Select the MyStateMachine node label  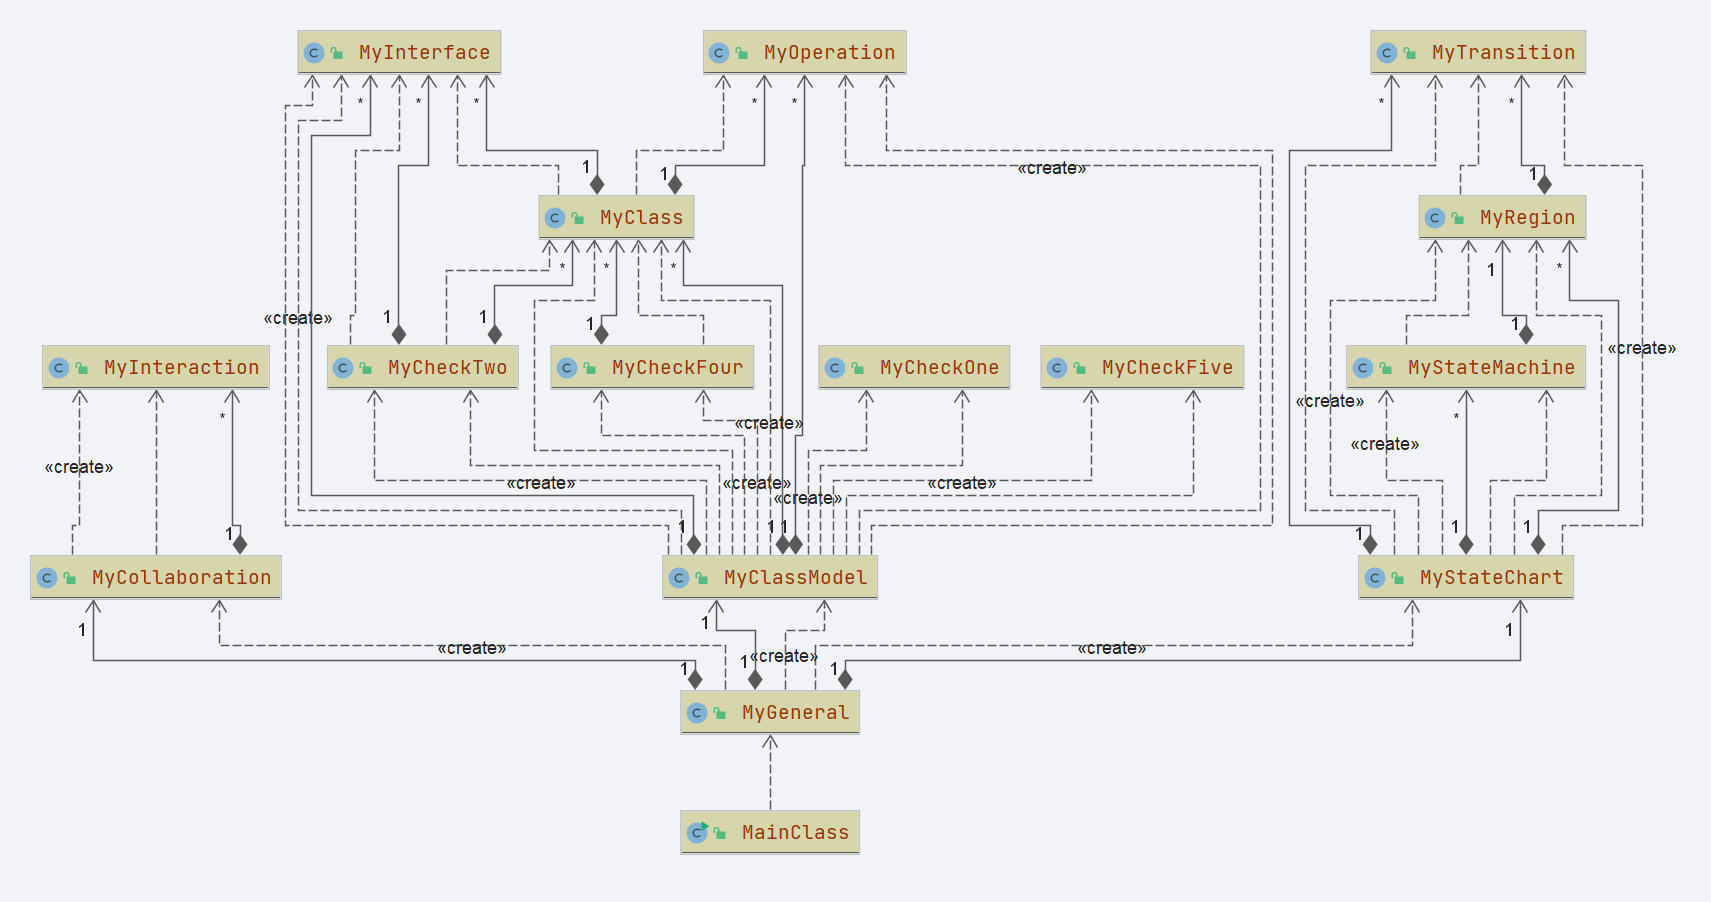1491,368
